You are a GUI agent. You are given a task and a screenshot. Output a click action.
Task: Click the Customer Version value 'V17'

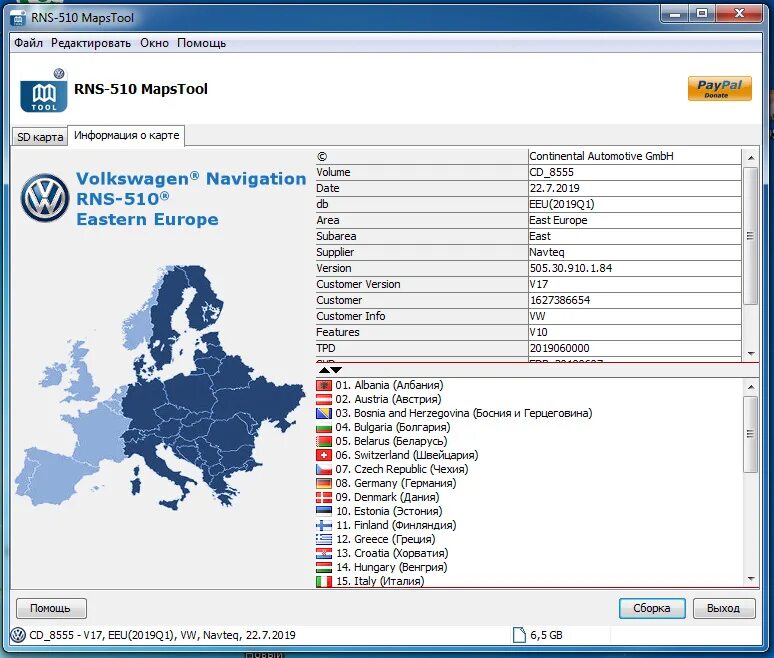tap(634, 284)
